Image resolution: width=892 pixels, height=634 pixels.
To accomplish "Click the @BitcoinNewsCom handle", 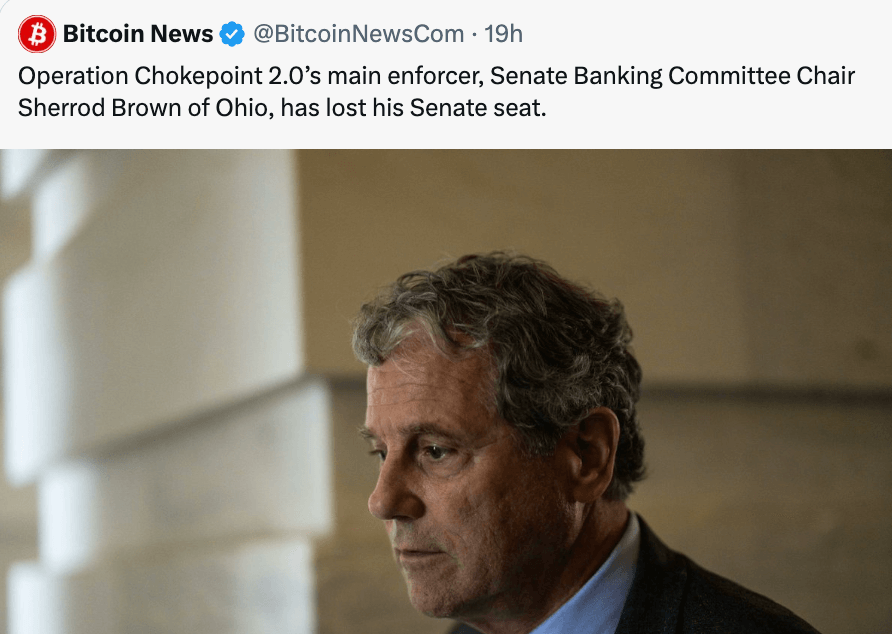I will click(x=358, y=34).
